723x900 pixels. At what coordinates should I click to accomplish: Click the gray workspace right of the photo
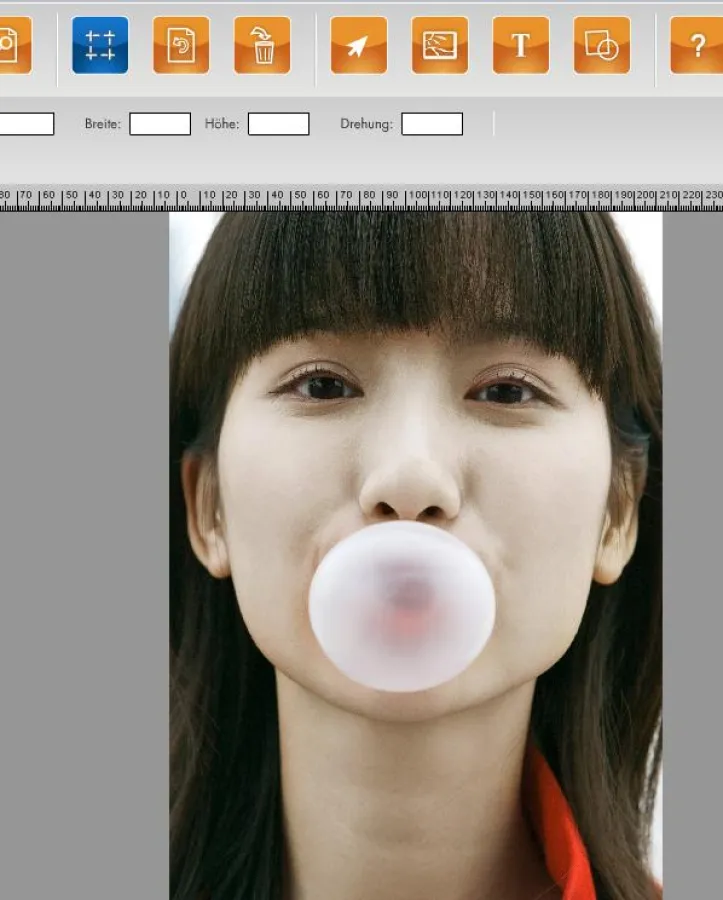coord(692,550)
